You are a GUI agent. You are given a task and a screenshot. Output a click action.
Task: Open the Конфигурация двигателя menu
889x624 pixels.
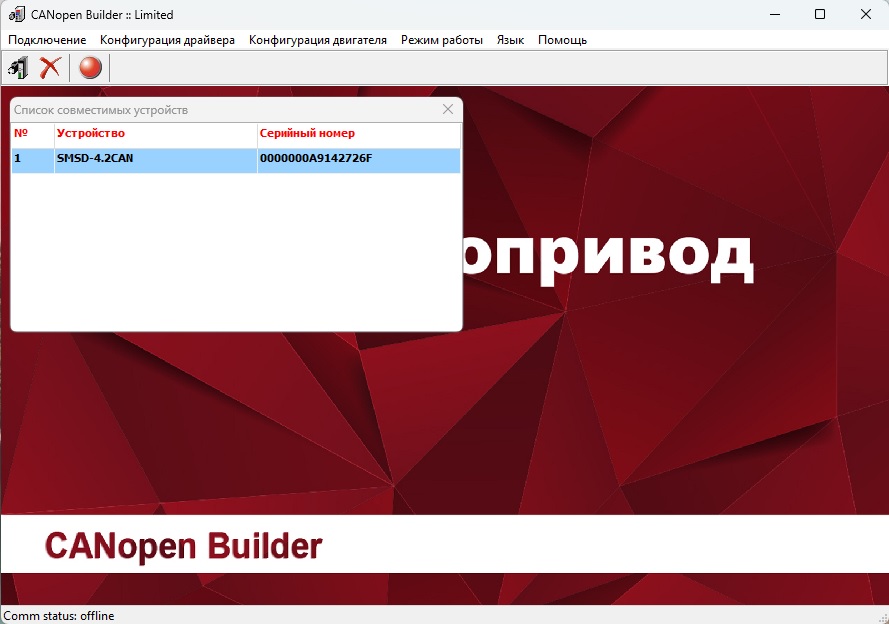click(x=318, y=40)
